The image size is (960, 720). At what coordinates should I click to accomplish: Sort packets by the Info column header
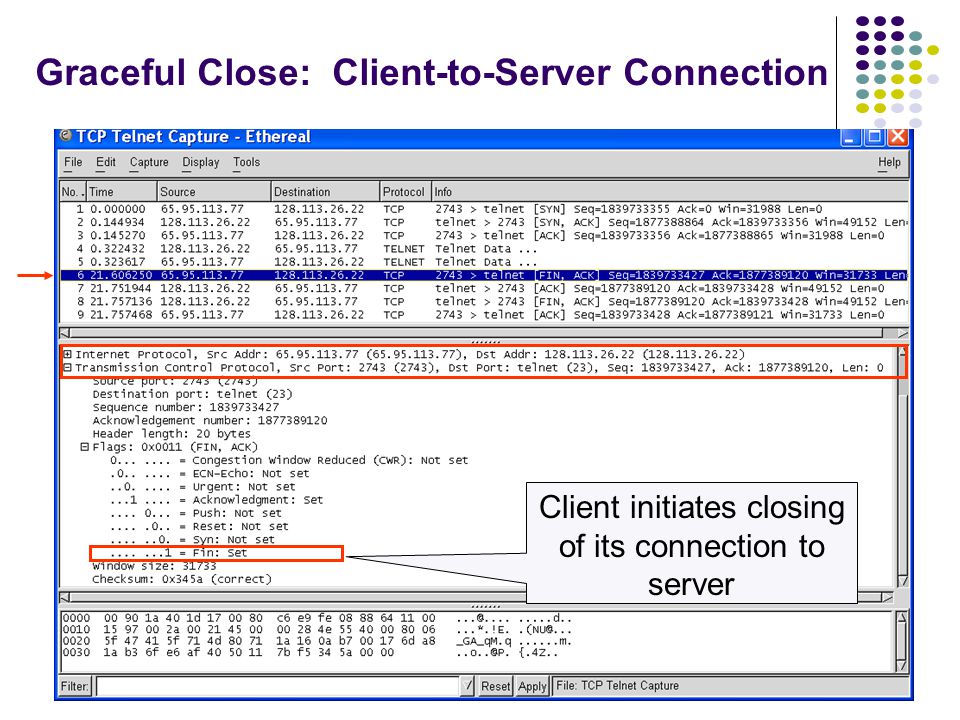(x=669, y=192)
